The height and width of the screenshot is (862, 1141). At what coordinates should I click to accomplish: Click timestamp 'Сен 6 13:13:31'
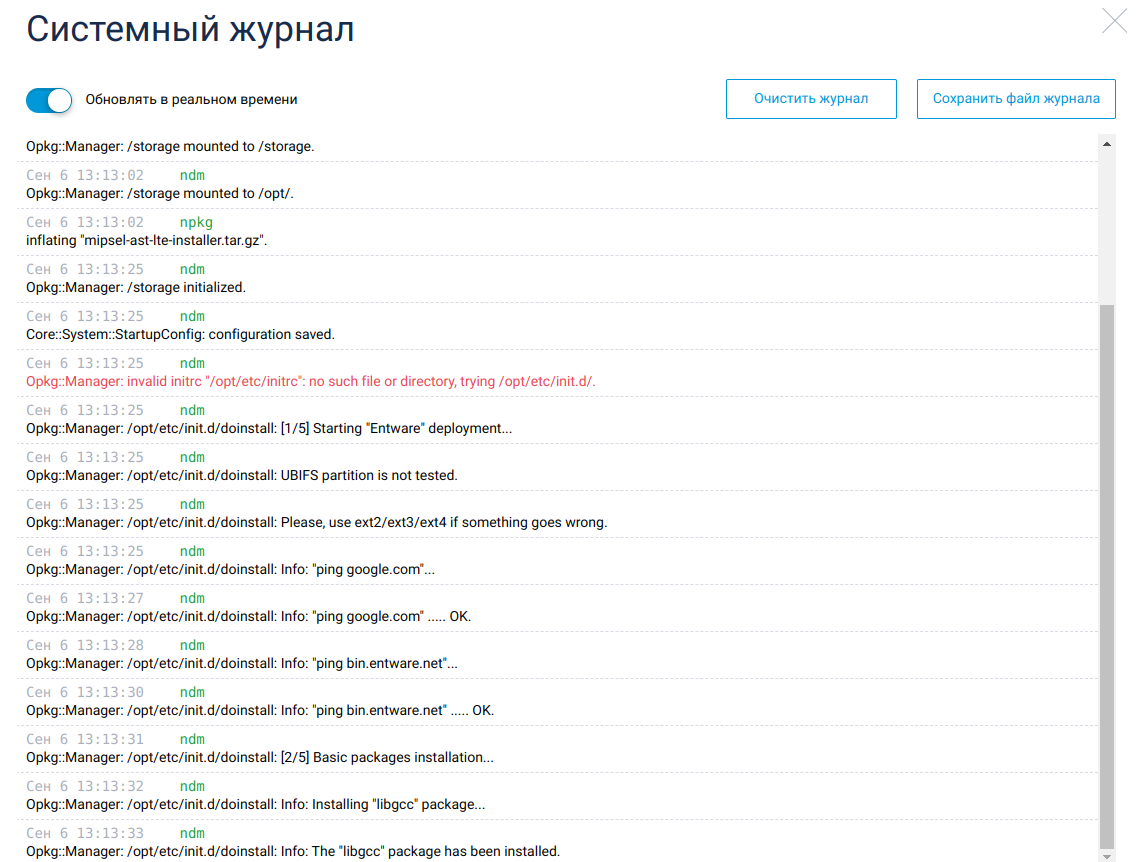85,740
